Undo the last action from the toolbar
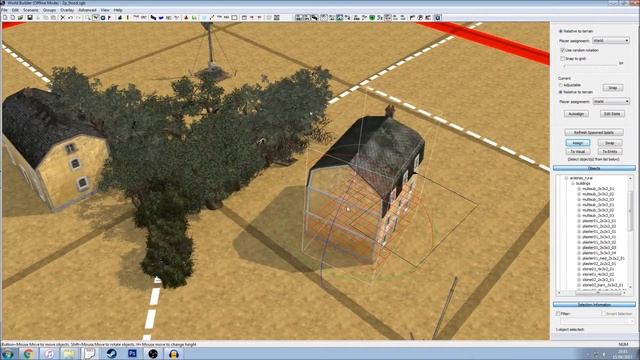The height and width of the screenshot is (360, 640). tap(70, 18)
